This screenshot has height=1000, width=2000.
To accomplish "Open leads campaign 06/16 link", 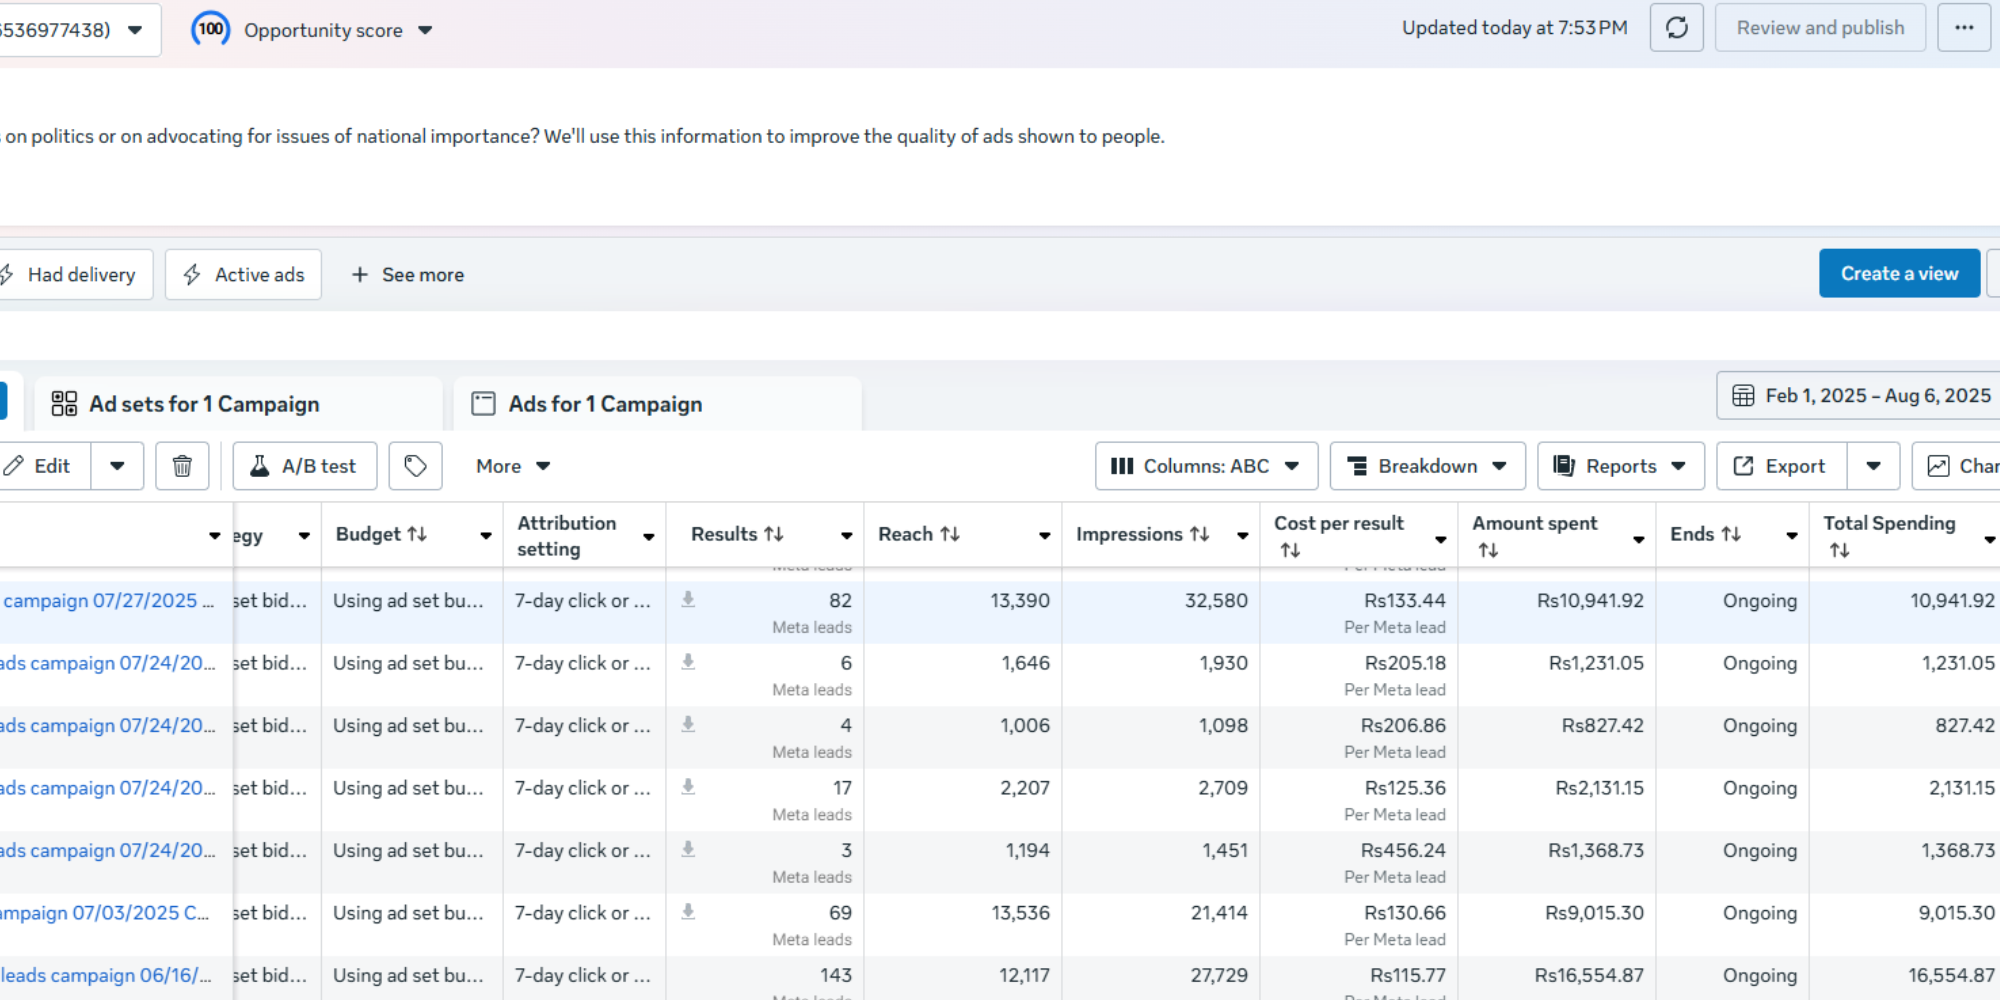I will [106, 975].
